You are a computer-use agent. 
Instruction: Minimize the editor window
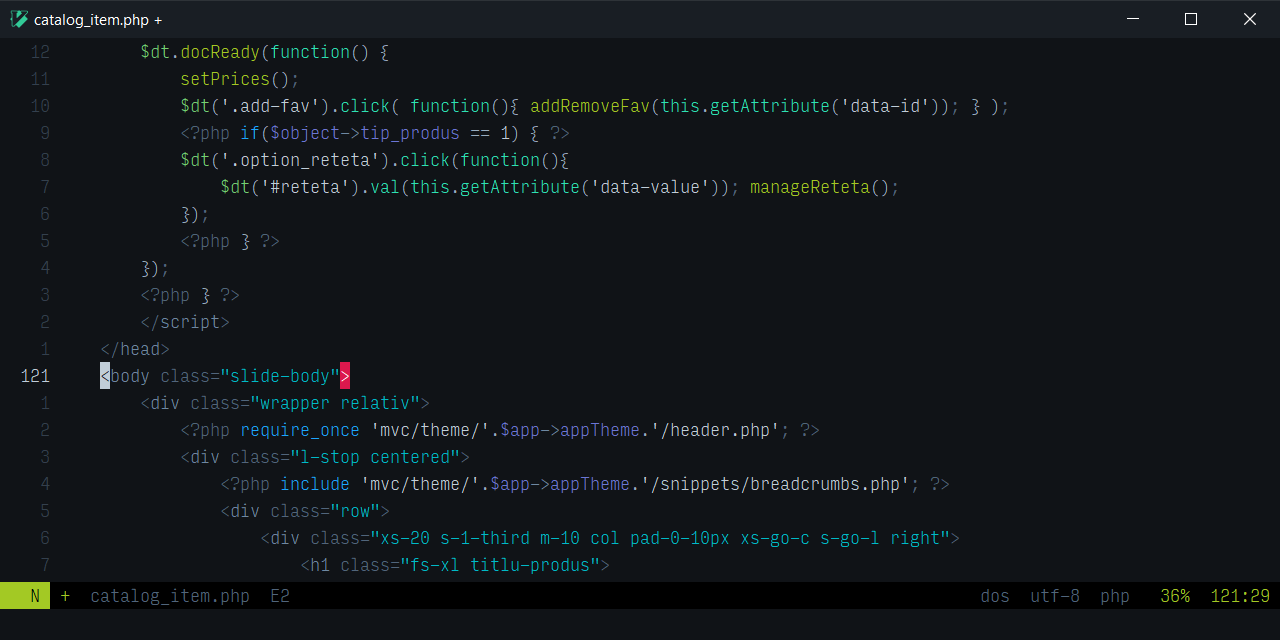tap(1133, 19)
